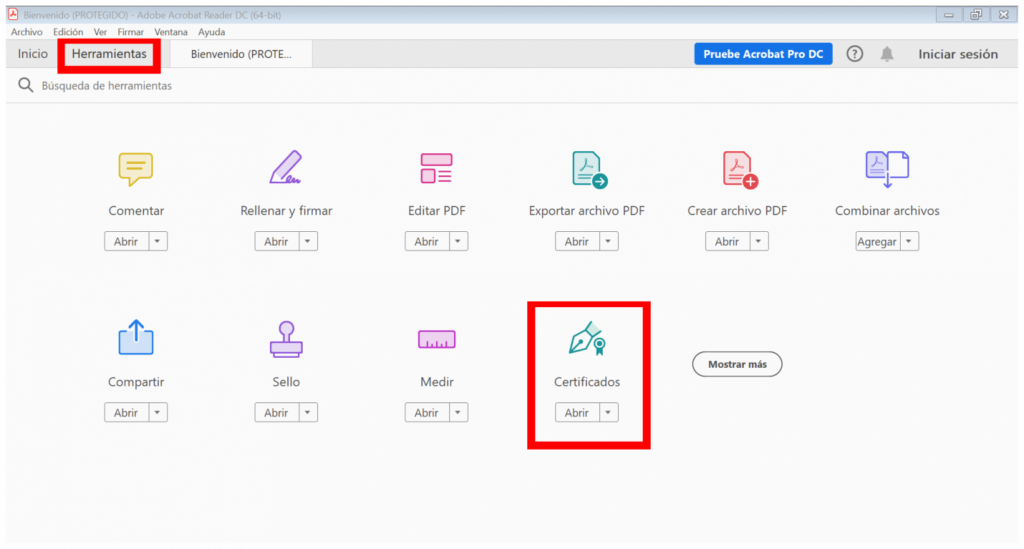Image resolution: width=1024 pixels, height=549 pixels.
Task: Open the Ayuda menu
Action: click(212, 32)
